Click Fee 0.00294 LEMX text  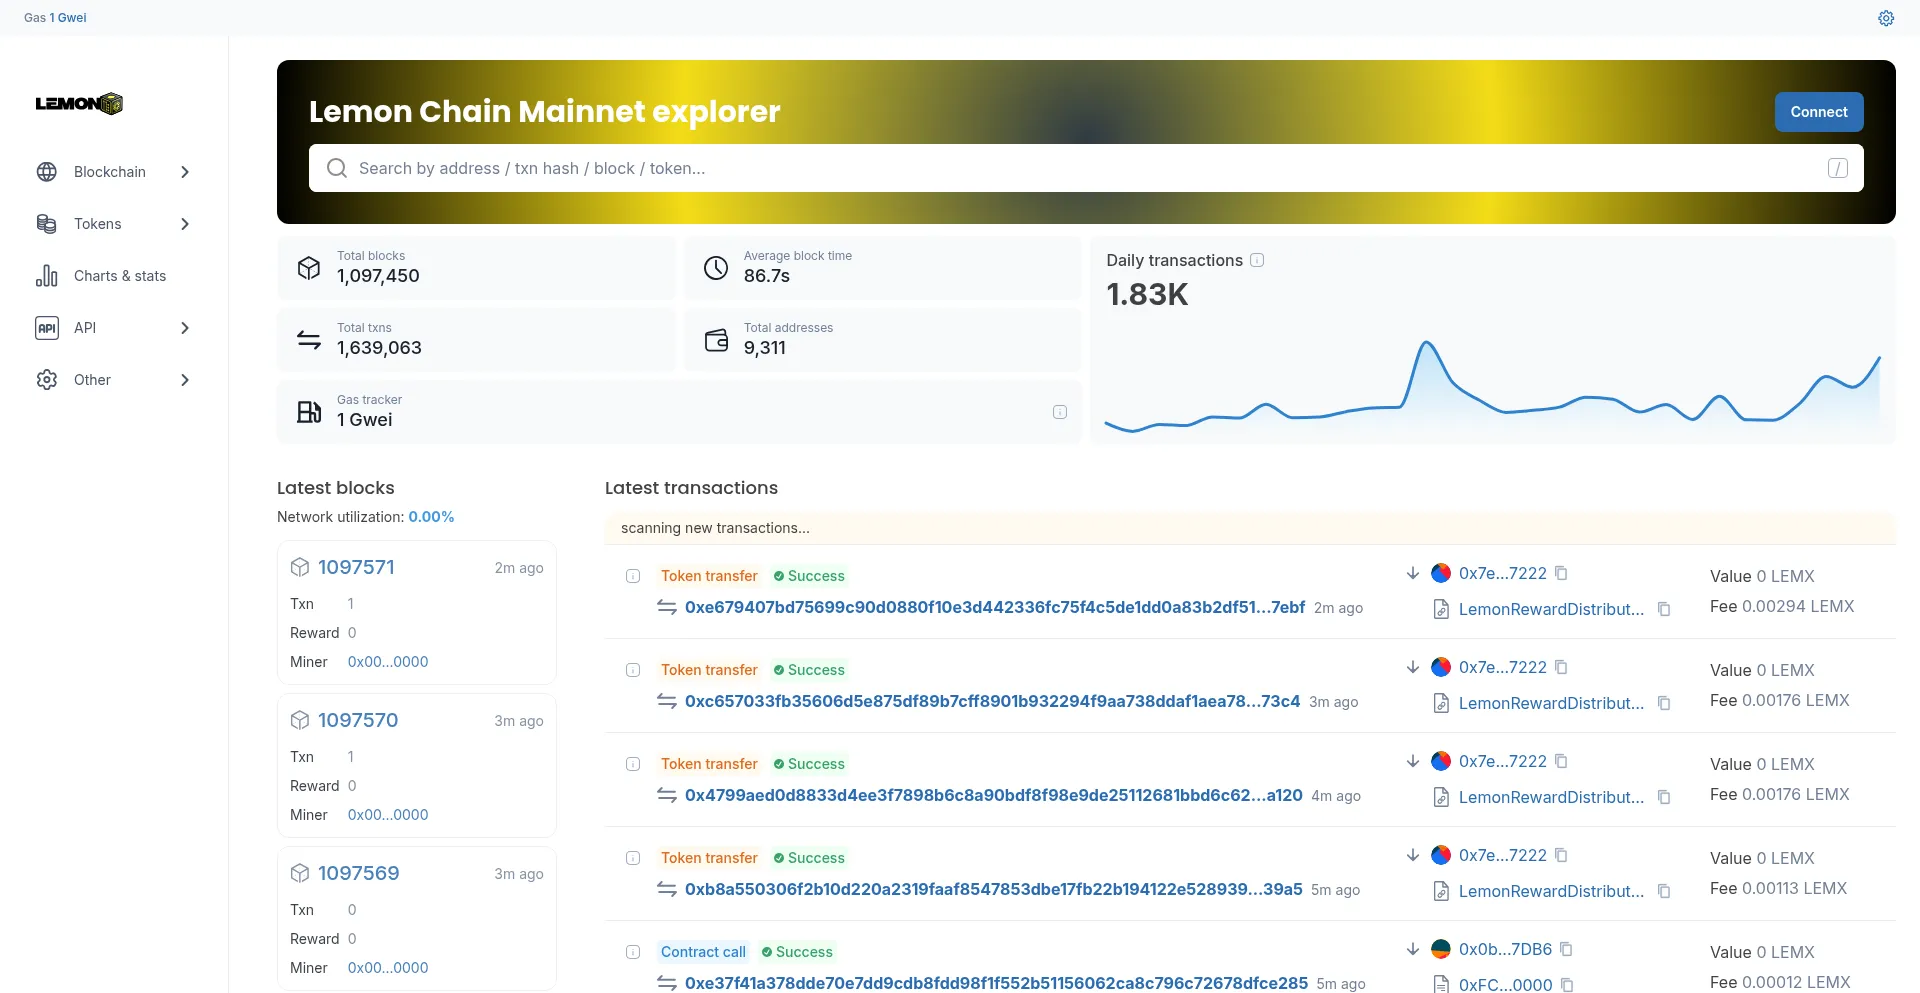tap(1782, 606)
